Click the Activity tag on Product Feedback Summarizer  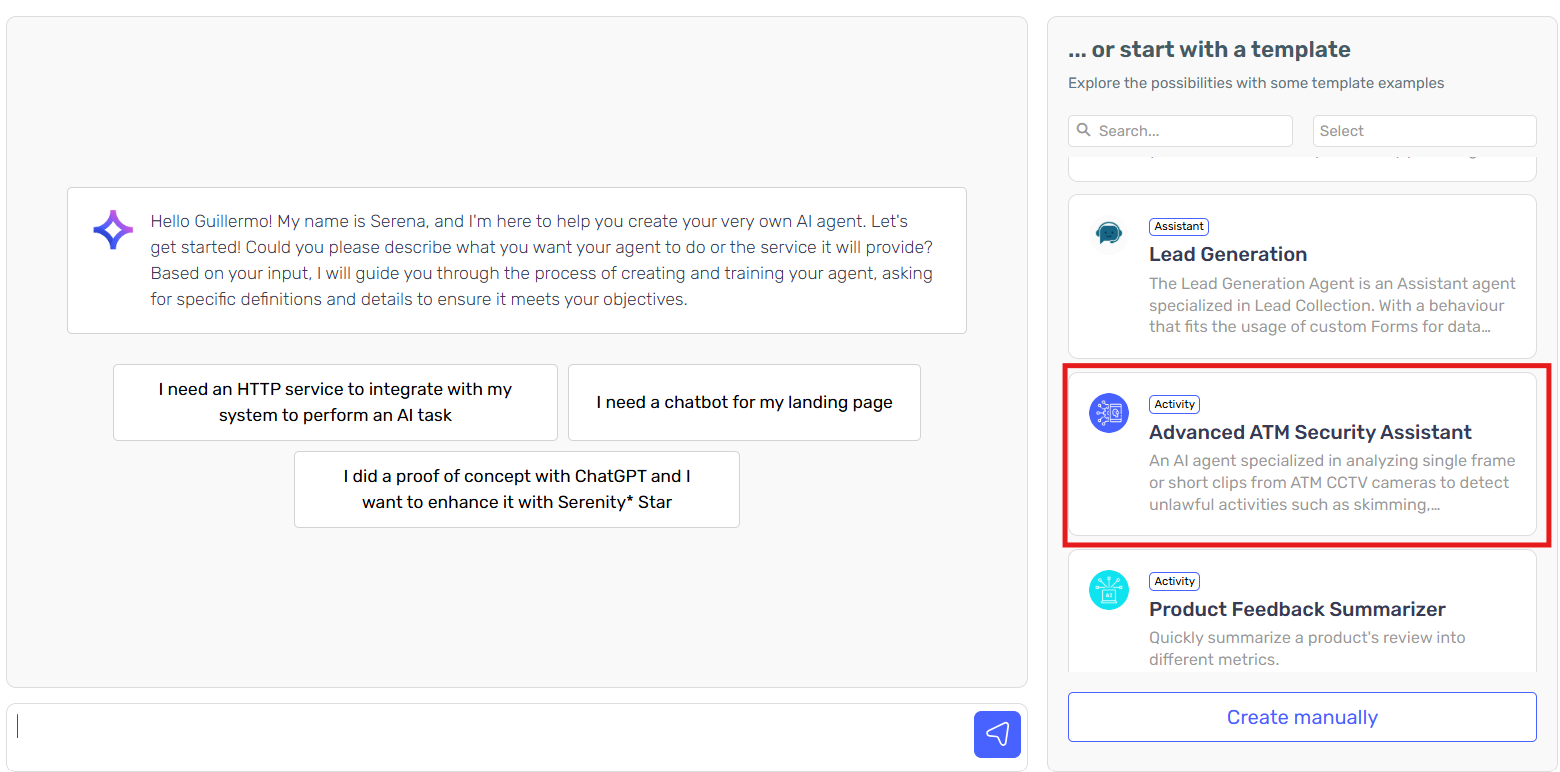coord(1174,581)
